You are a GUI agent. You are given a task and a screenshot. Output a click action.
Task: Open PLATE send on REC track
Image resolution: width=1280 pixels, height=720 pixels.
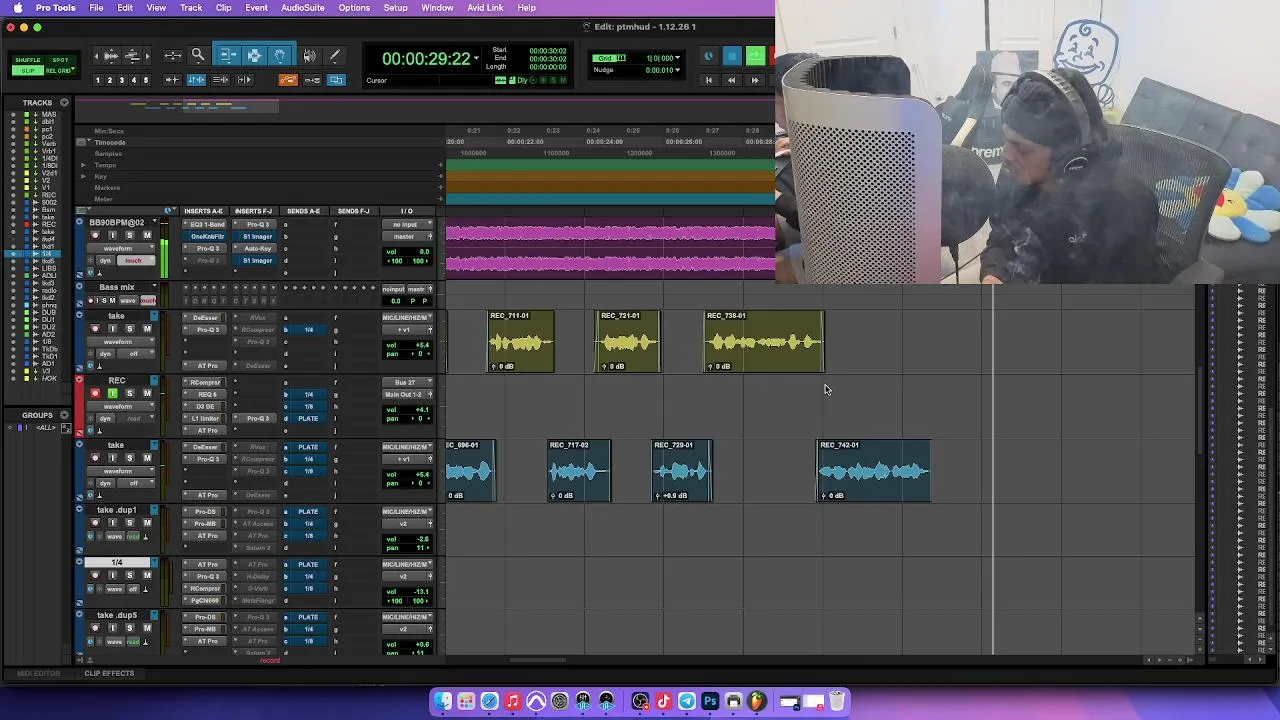(308, 418)
